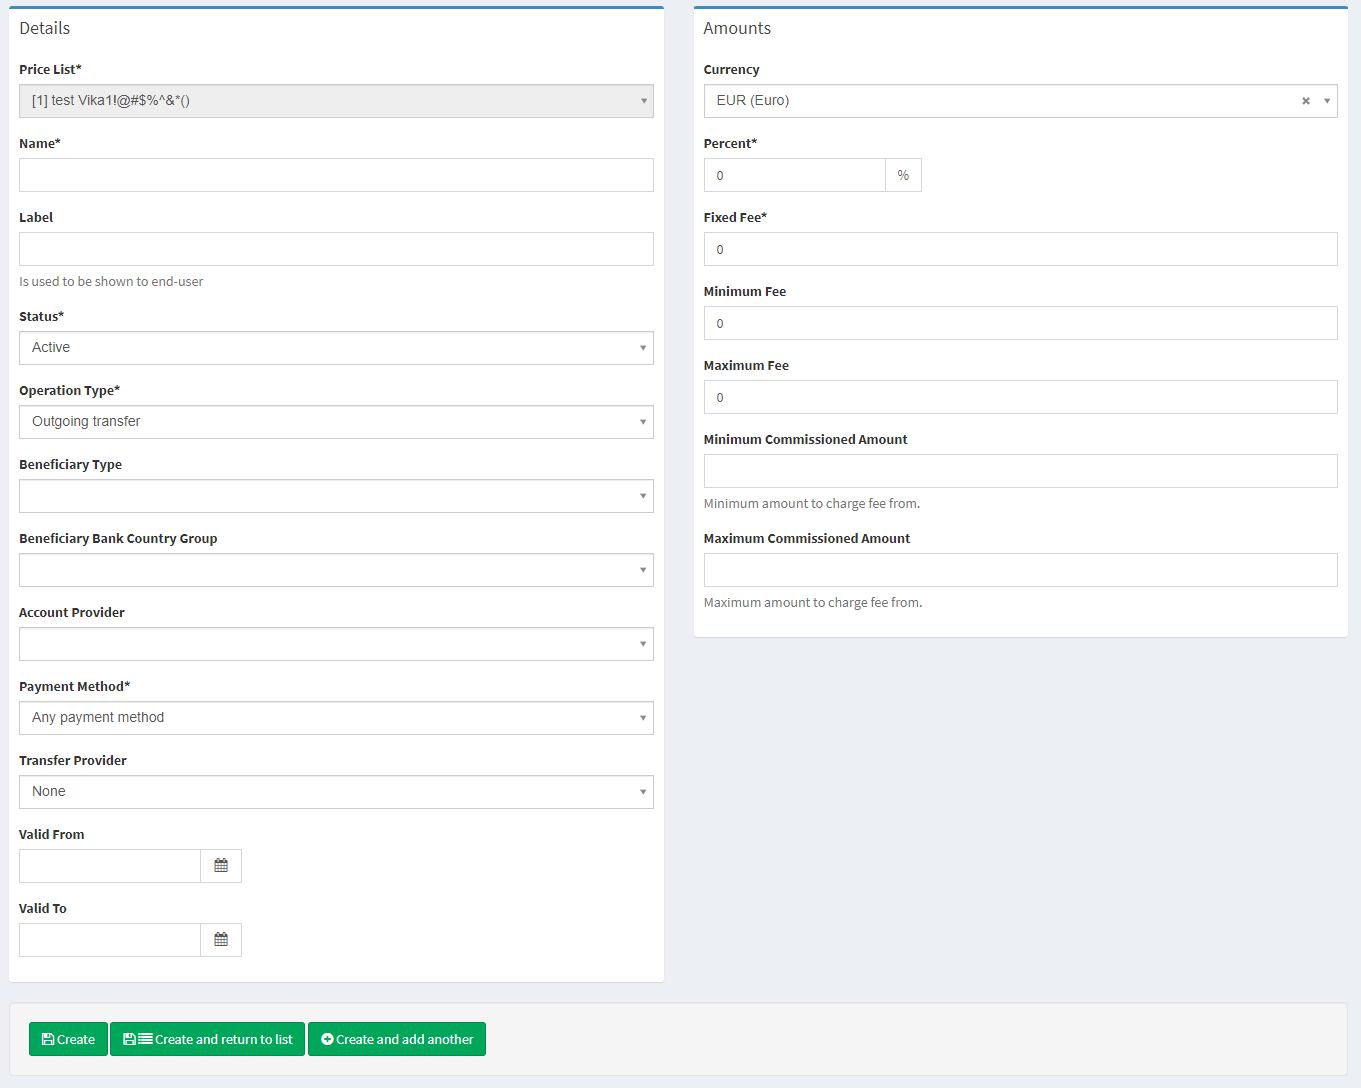Click the Create button

pos(68,1039)
